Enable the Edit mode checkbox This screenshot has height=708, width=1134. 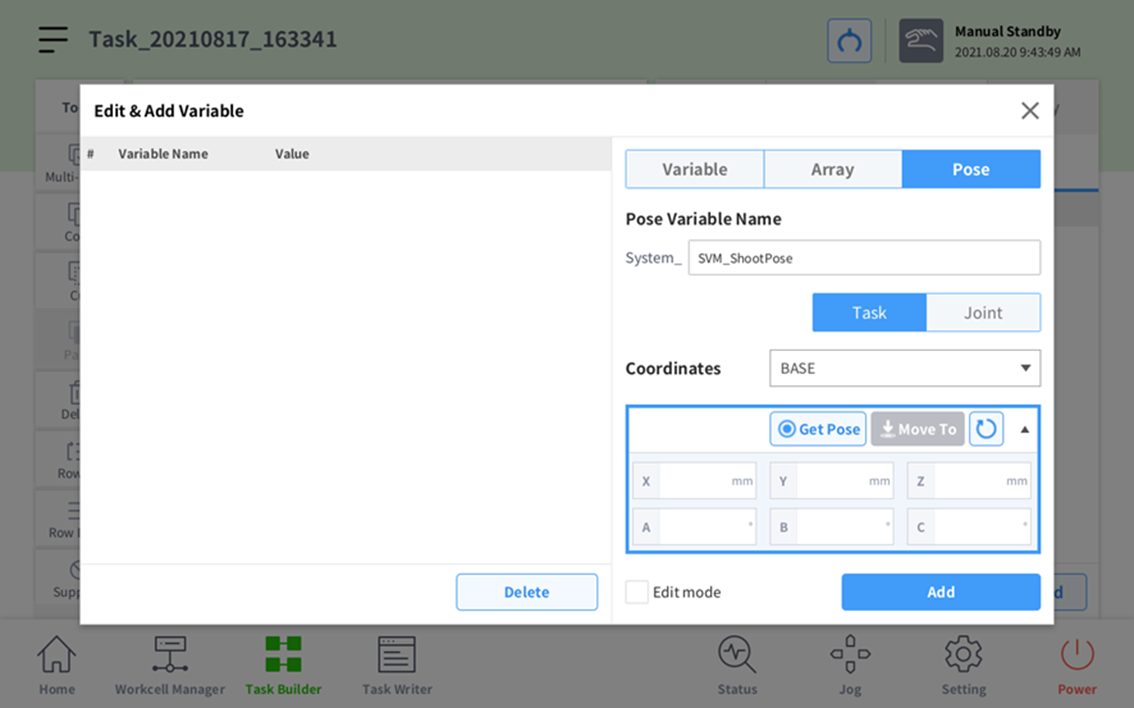637,592
